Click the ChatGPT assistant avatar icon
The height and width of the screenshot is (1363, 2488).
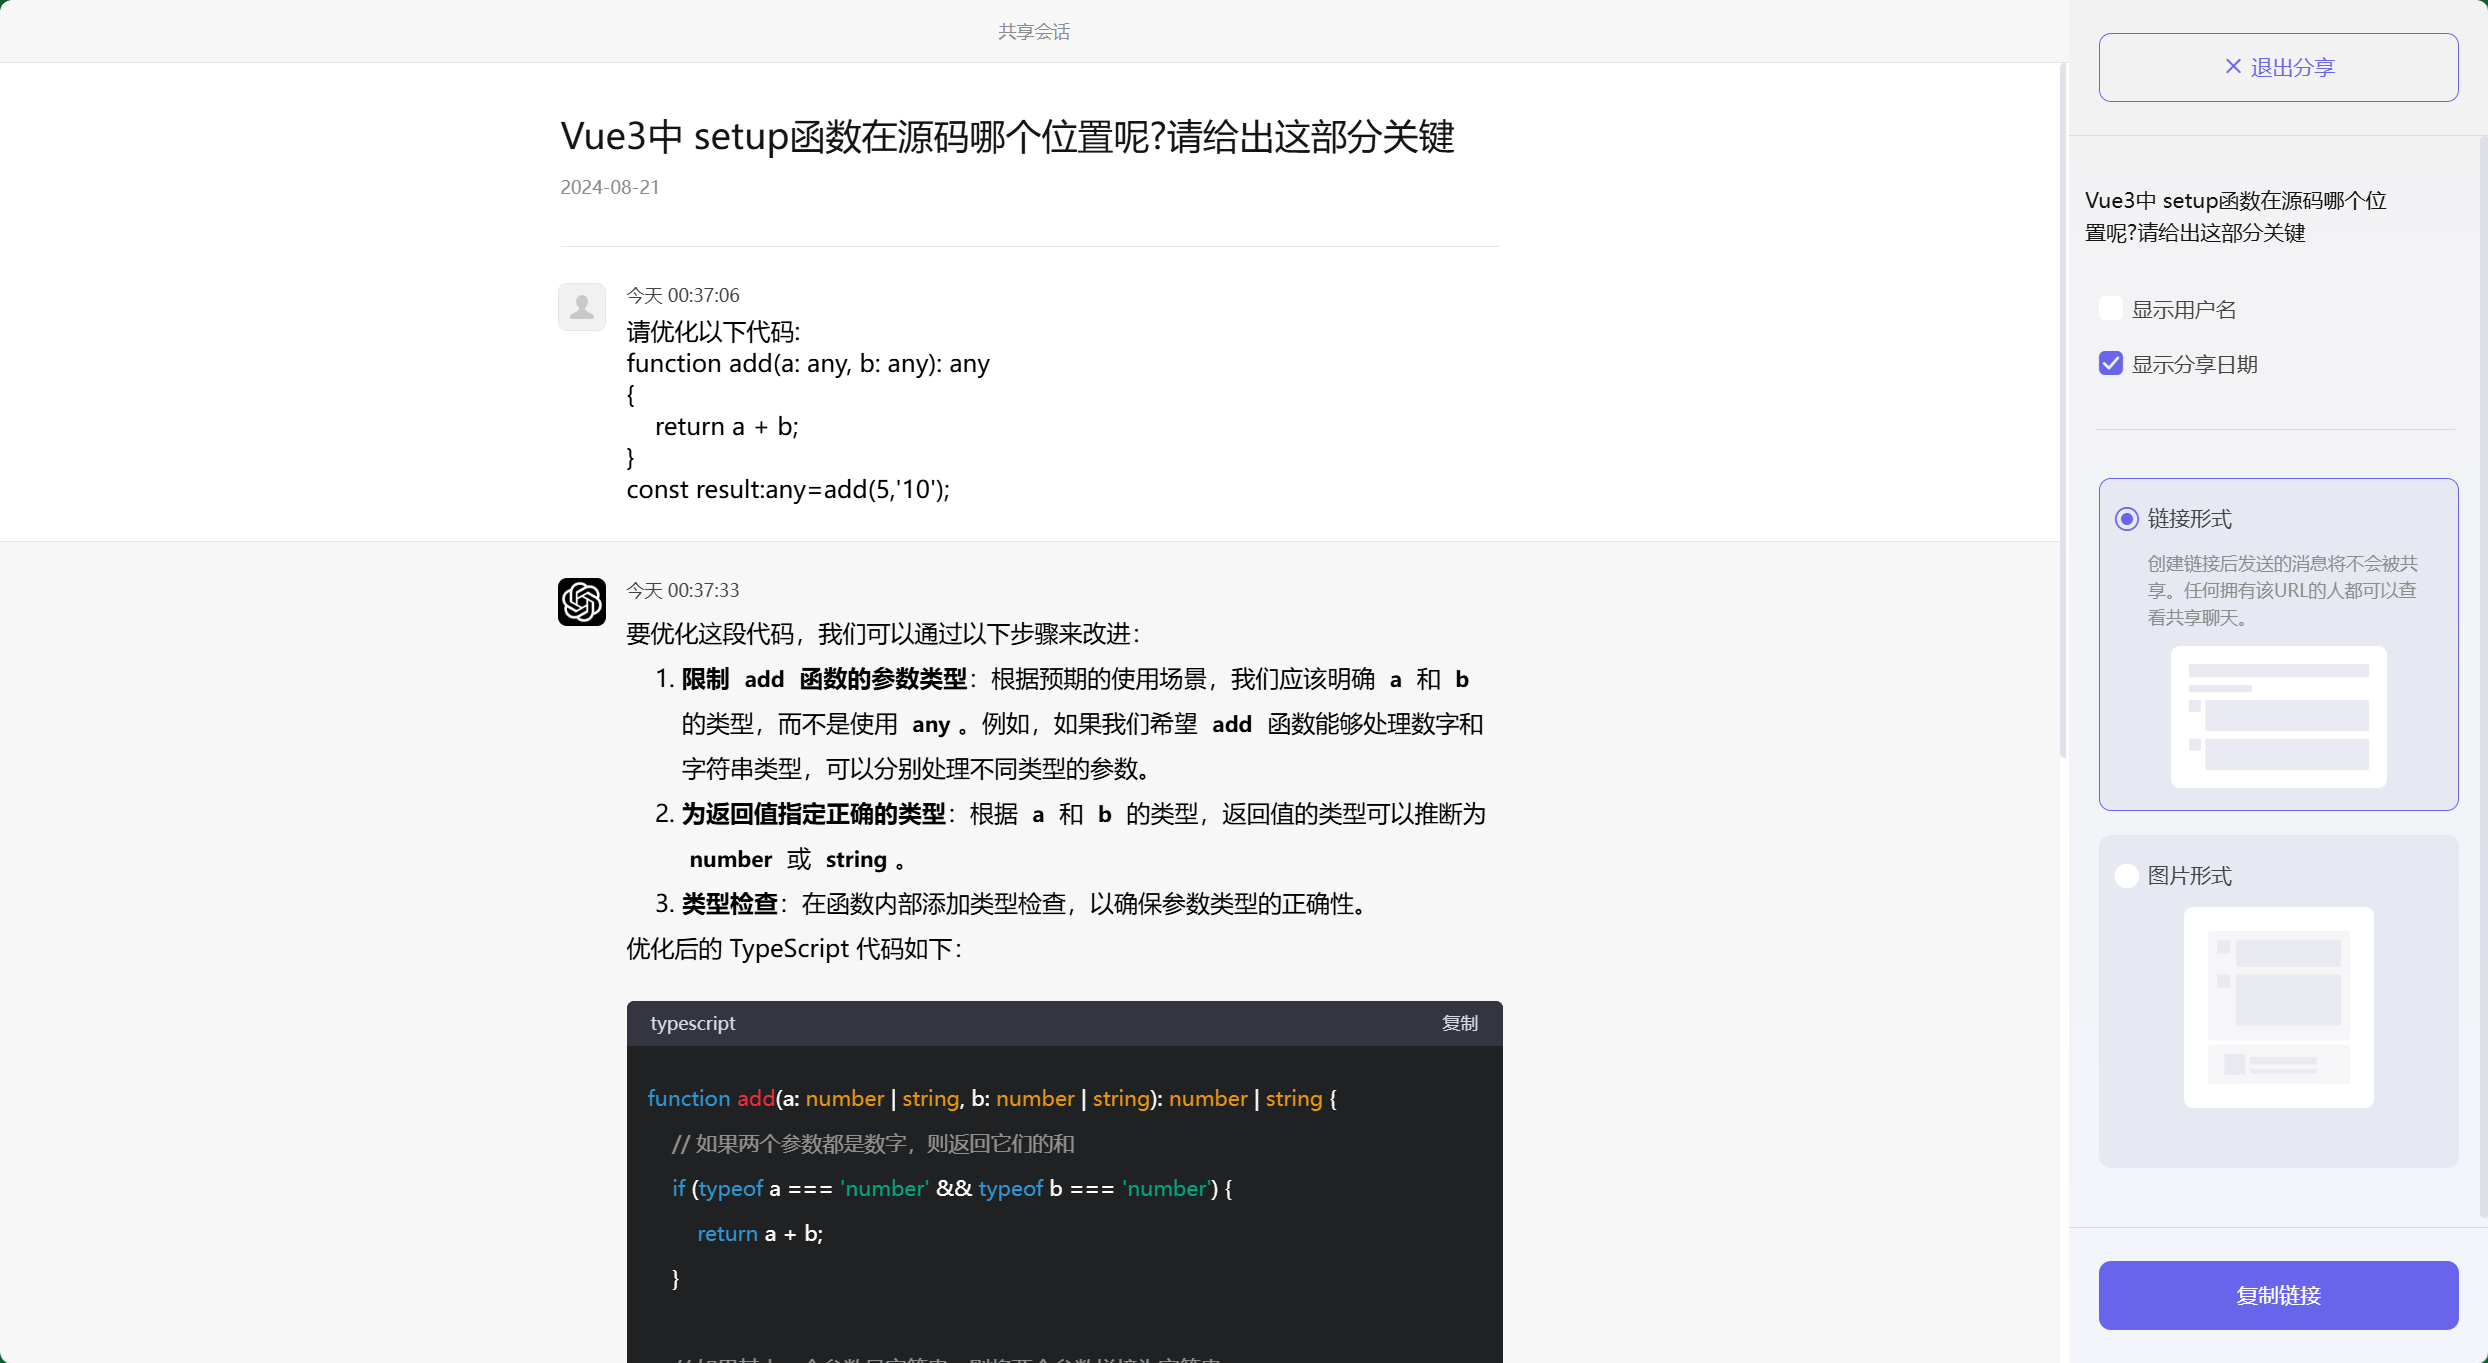[582, 602]
